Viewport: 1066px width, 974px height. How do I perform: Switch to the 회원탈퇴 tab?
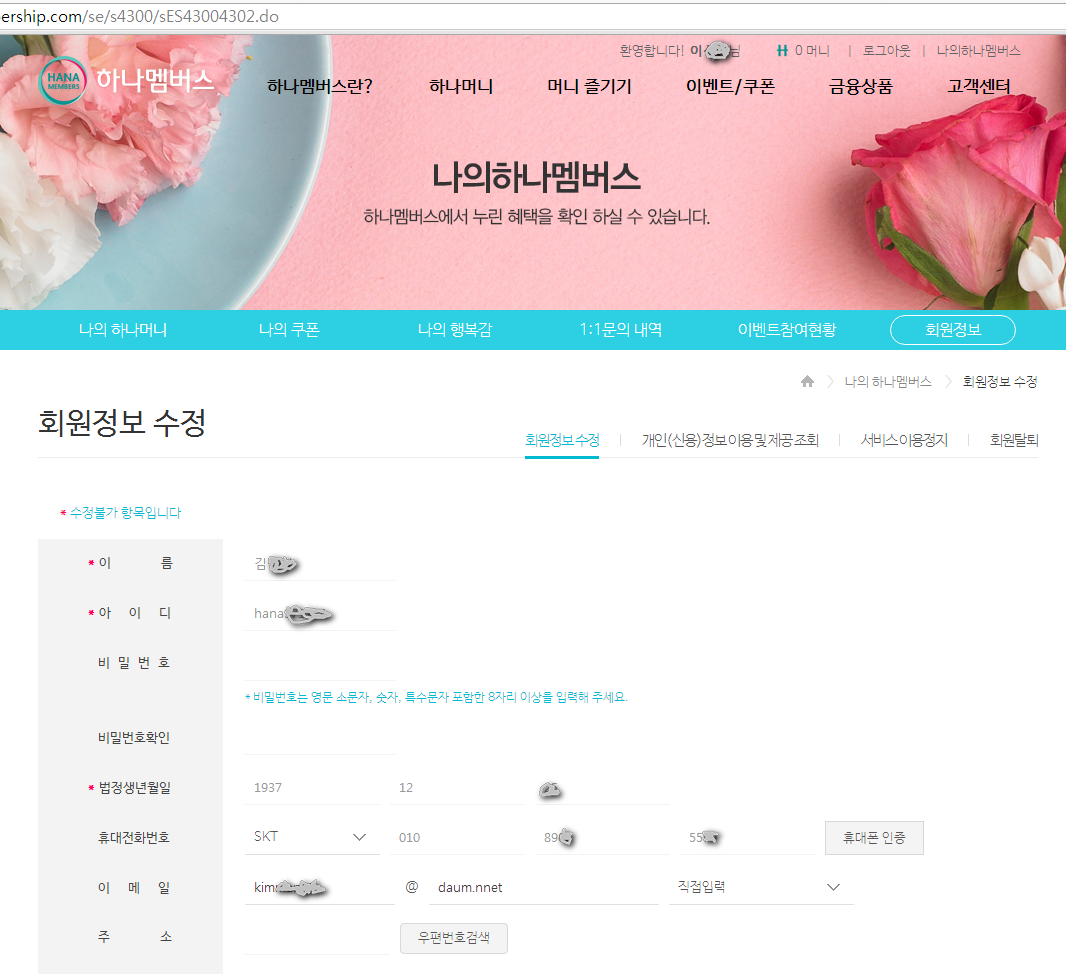pos(1013,440)
